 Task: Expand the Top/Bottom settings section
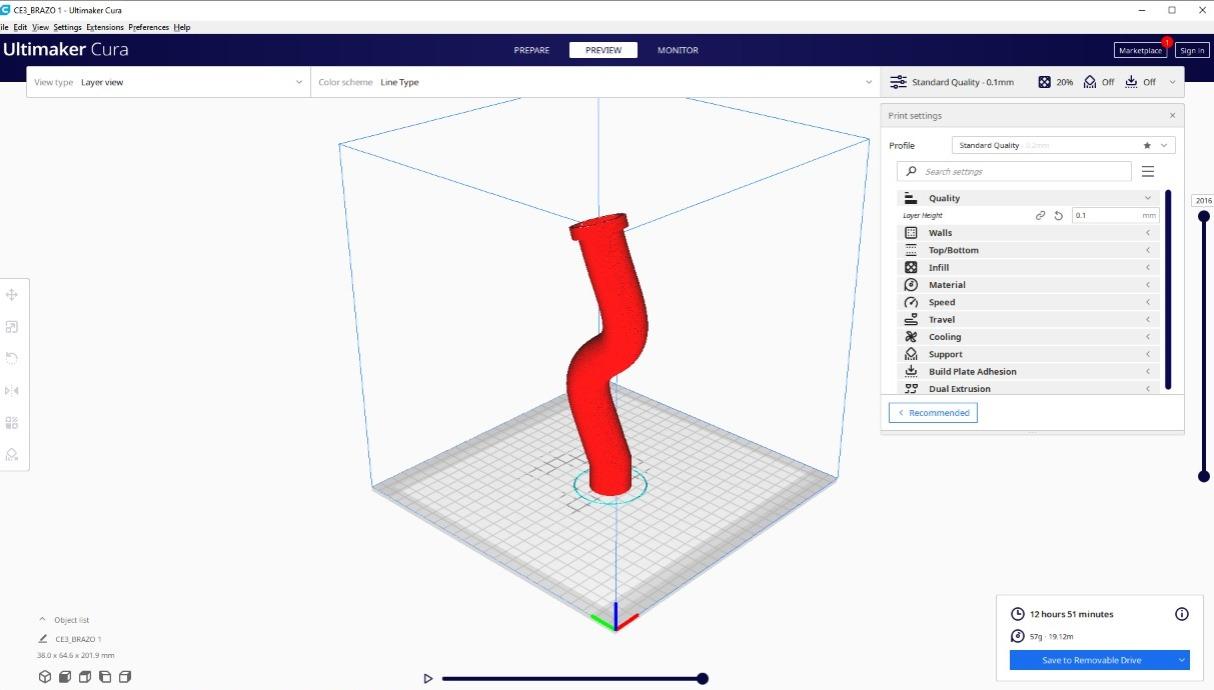coord(1030,250)
